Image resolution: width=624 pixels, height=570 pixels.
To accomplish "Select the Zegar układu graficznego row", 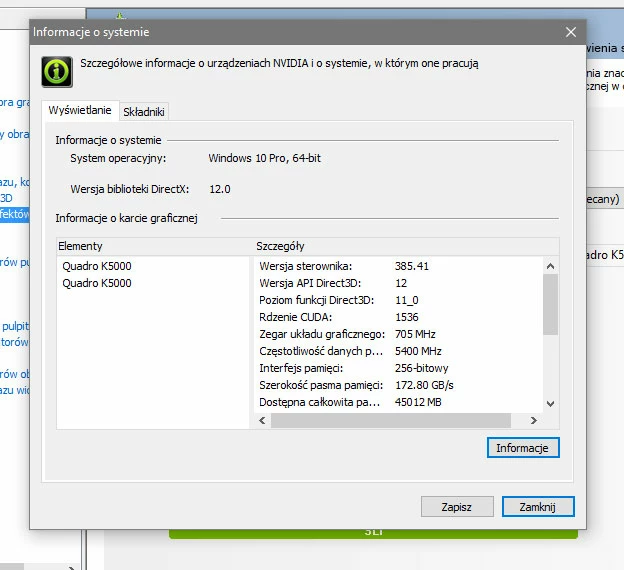I will coord(398,334).
